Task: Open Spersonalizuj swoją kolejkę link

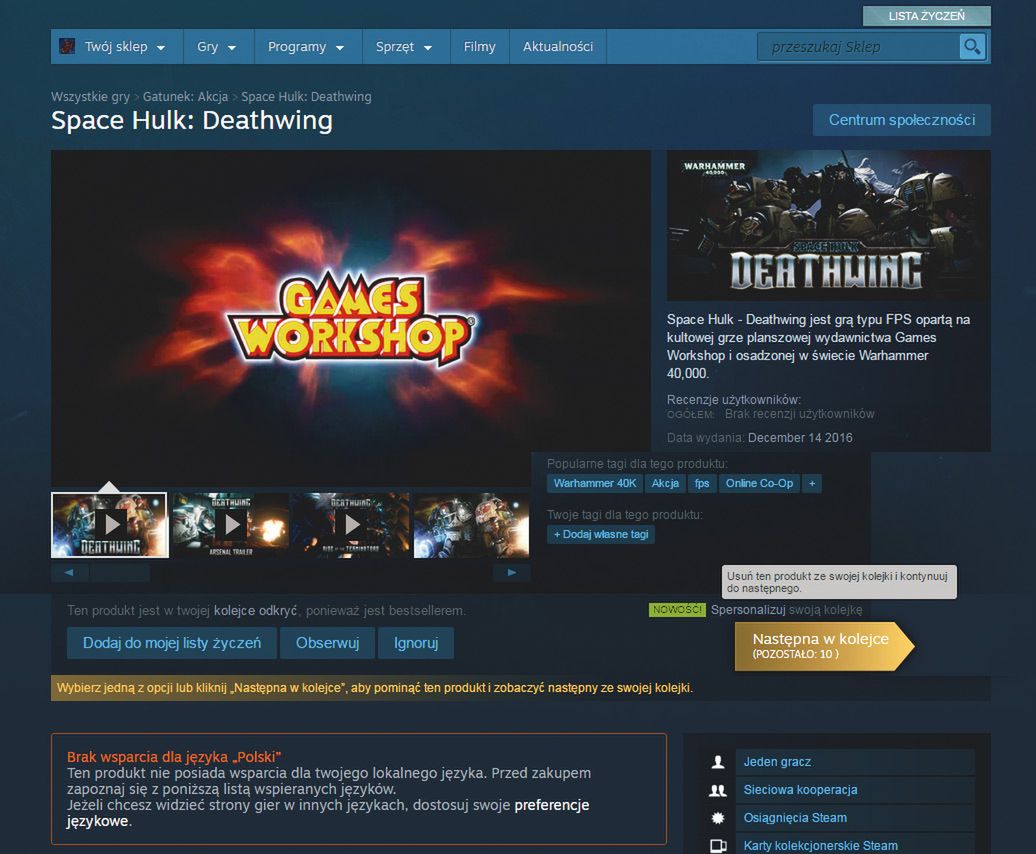Action: [x=786, y=610]
